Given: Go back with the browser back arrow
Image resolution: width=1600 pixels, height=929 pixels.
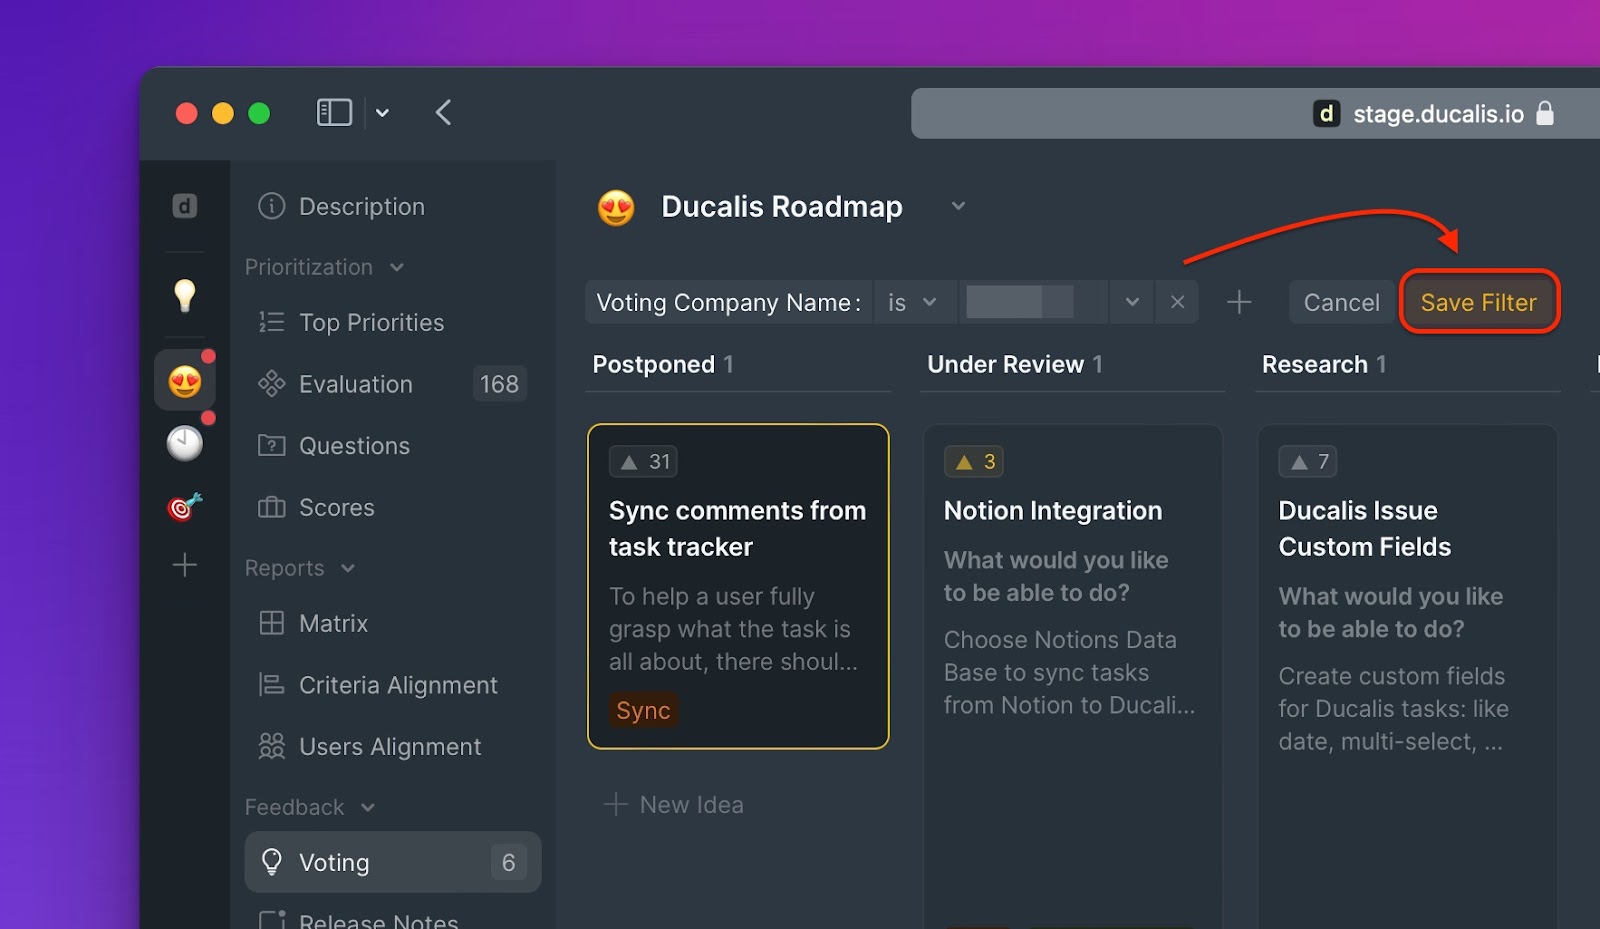Looking at the screenshot, I should click(x=444, y=113).
